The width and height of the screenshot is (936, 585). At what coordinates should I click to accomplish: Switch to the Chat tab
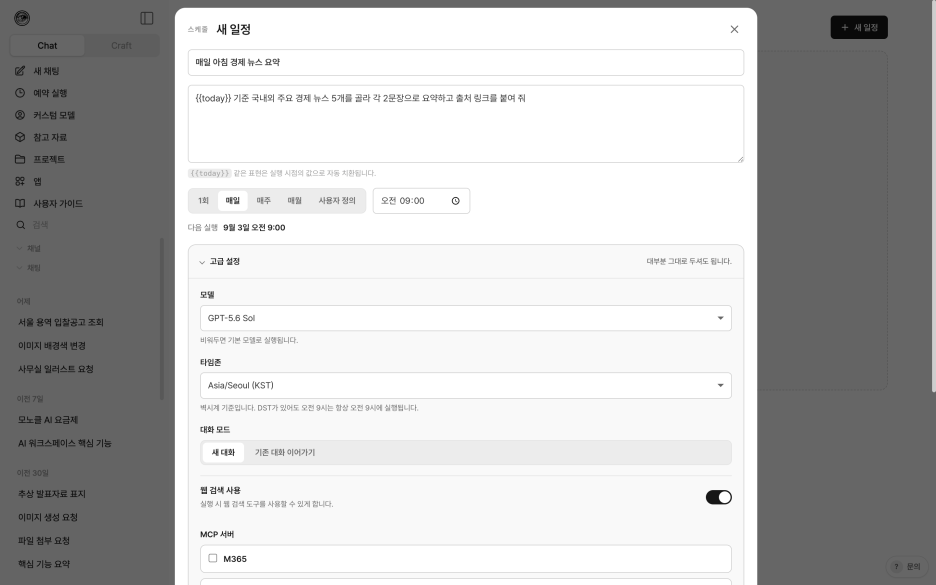pos(47,46)
